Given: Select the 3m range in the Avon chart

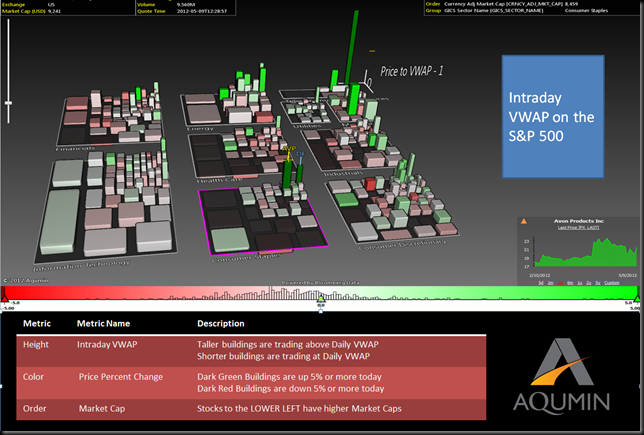Looking at the screenshot, I should click(560, 283).
